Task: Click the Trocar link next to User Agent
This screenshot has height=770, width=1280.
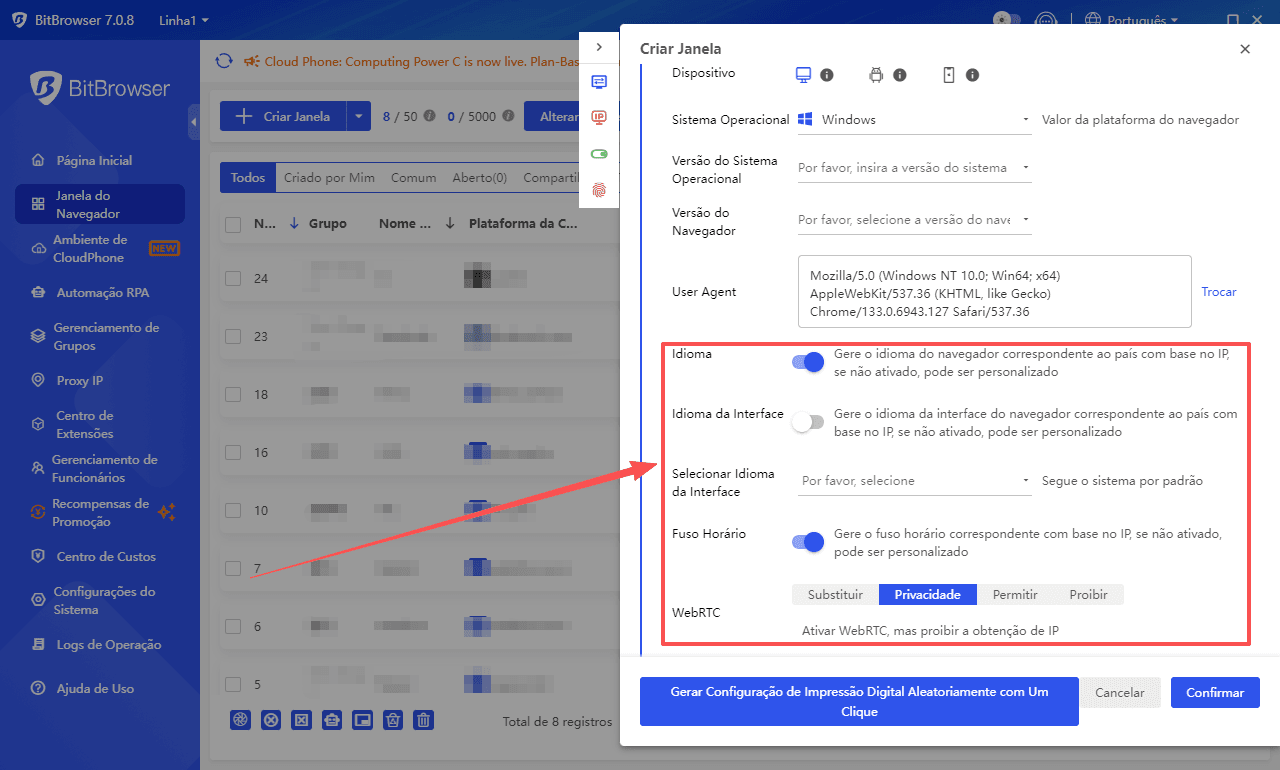Action: tap(1218, 291)
